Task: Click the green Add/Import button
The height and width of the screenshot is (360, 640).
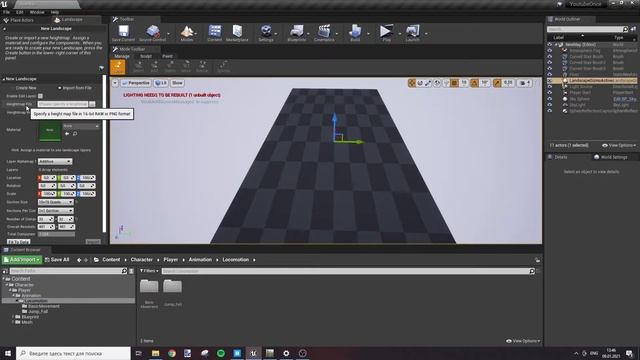Action: [x=22, y=260]
